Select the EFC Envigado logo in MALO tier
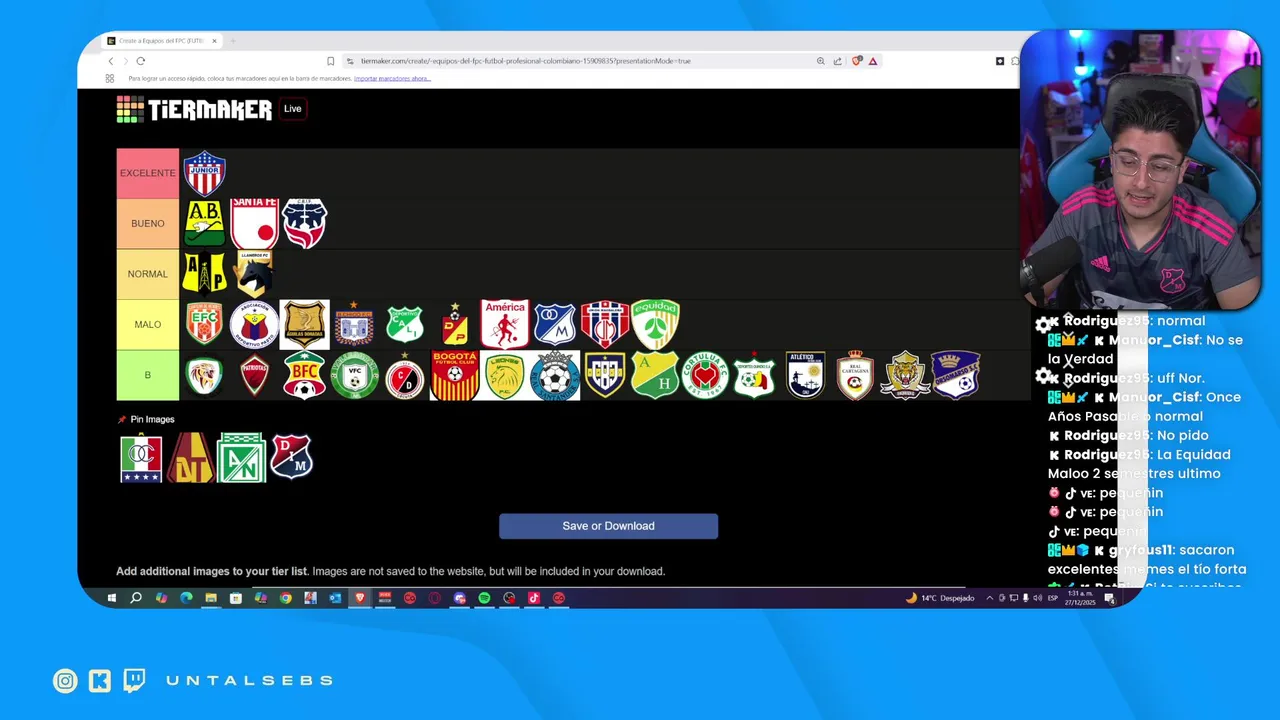1280x720 pixels. pos(204,324)
